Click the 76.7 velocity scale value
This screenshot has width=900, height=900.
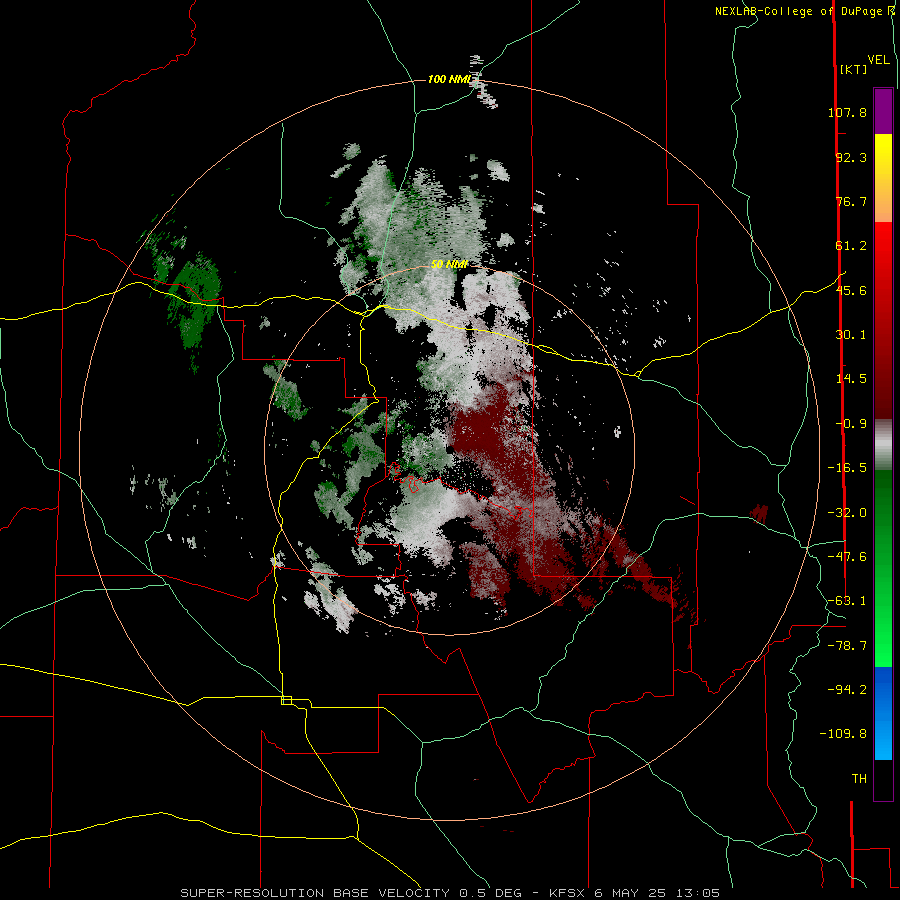tap(851, 201)
